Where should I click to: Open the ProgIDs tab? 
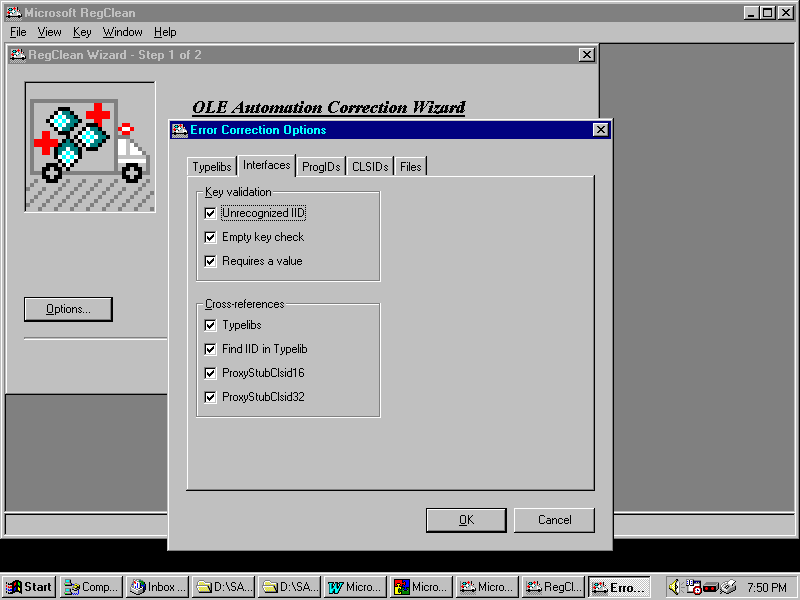point(321,167)
